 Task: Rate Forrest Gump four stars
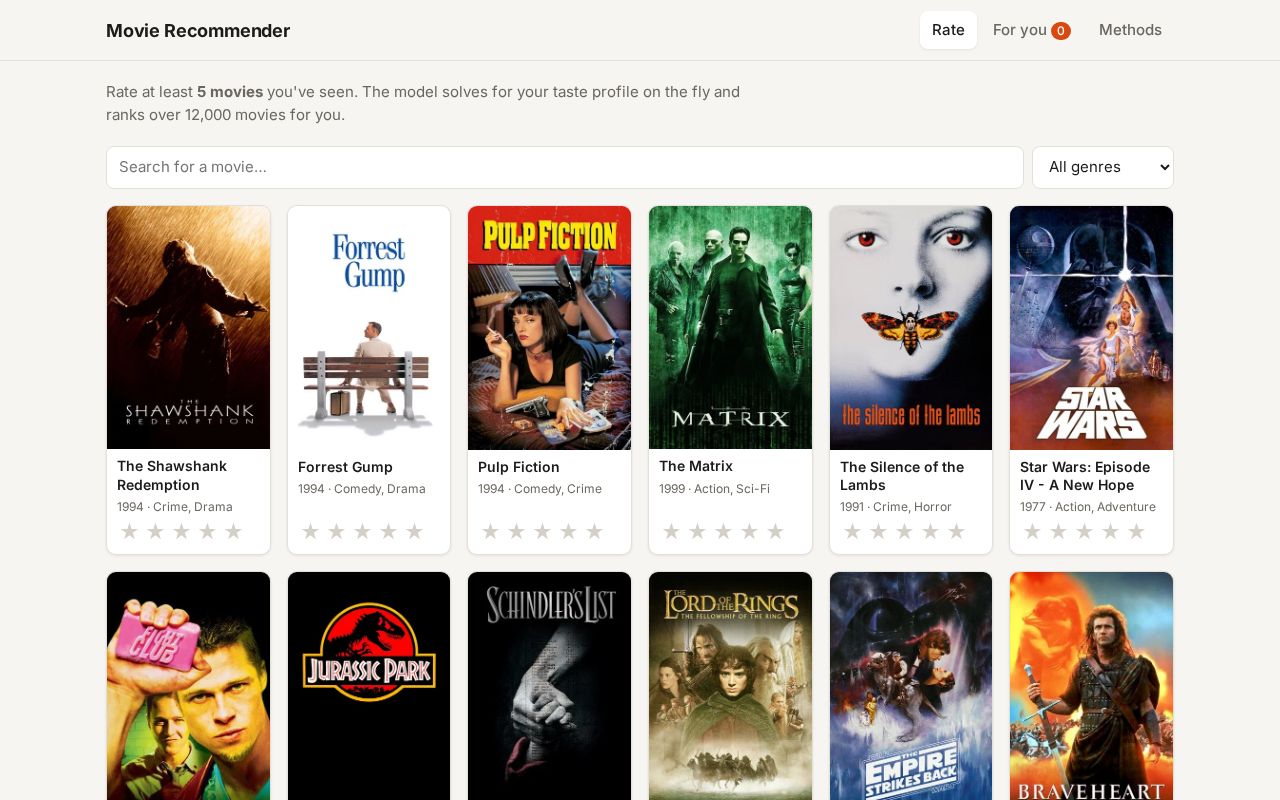tap(388, 532)
